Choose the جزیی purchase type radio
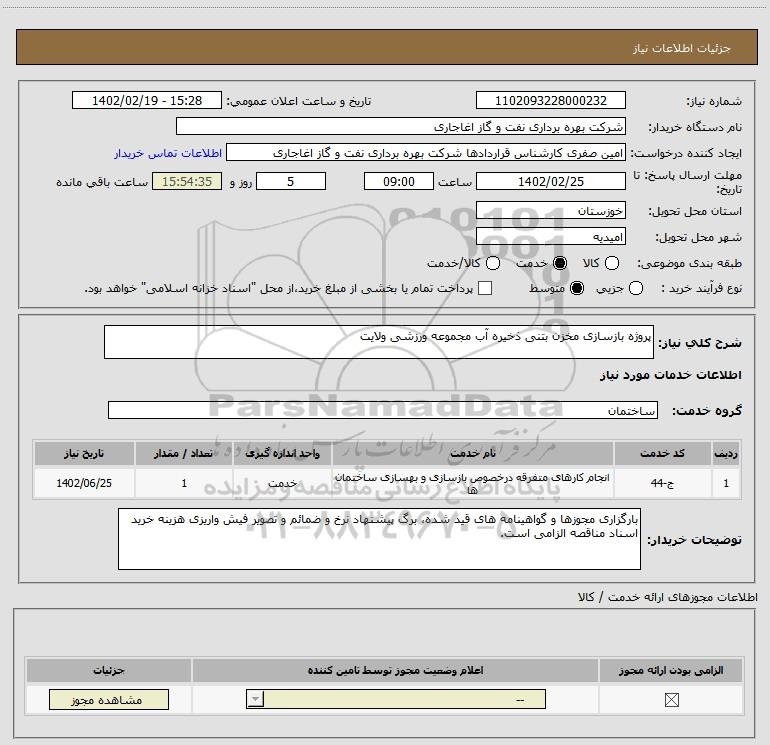Viewport: 770px width, 745px height. point(635,288)
